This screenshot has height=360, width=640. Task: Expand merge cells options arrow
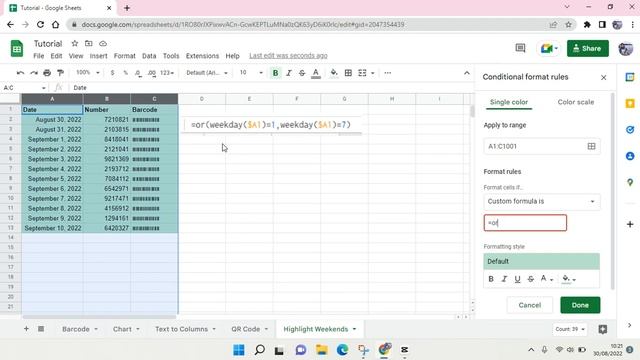click(373, 73)
